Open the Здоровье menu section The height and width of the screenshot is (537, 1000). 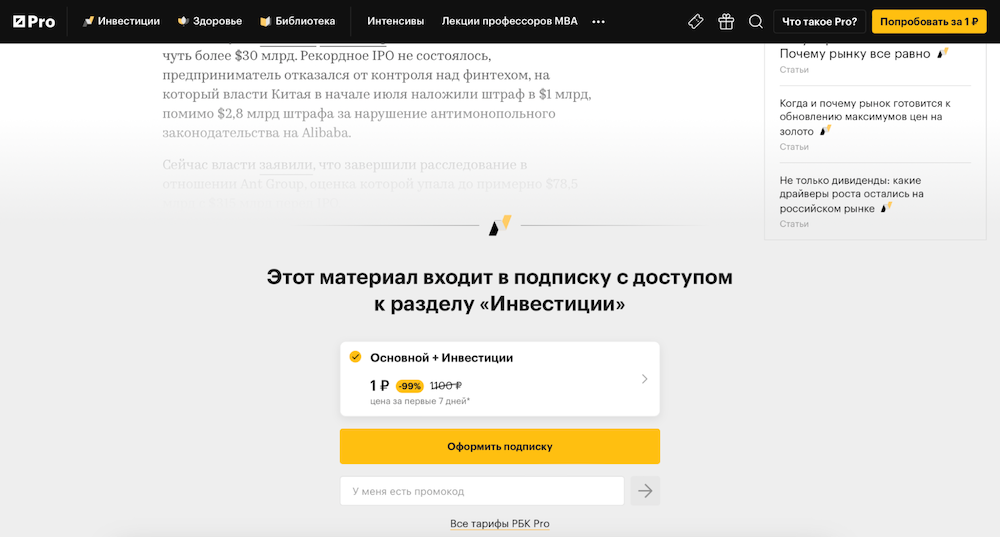210,21
